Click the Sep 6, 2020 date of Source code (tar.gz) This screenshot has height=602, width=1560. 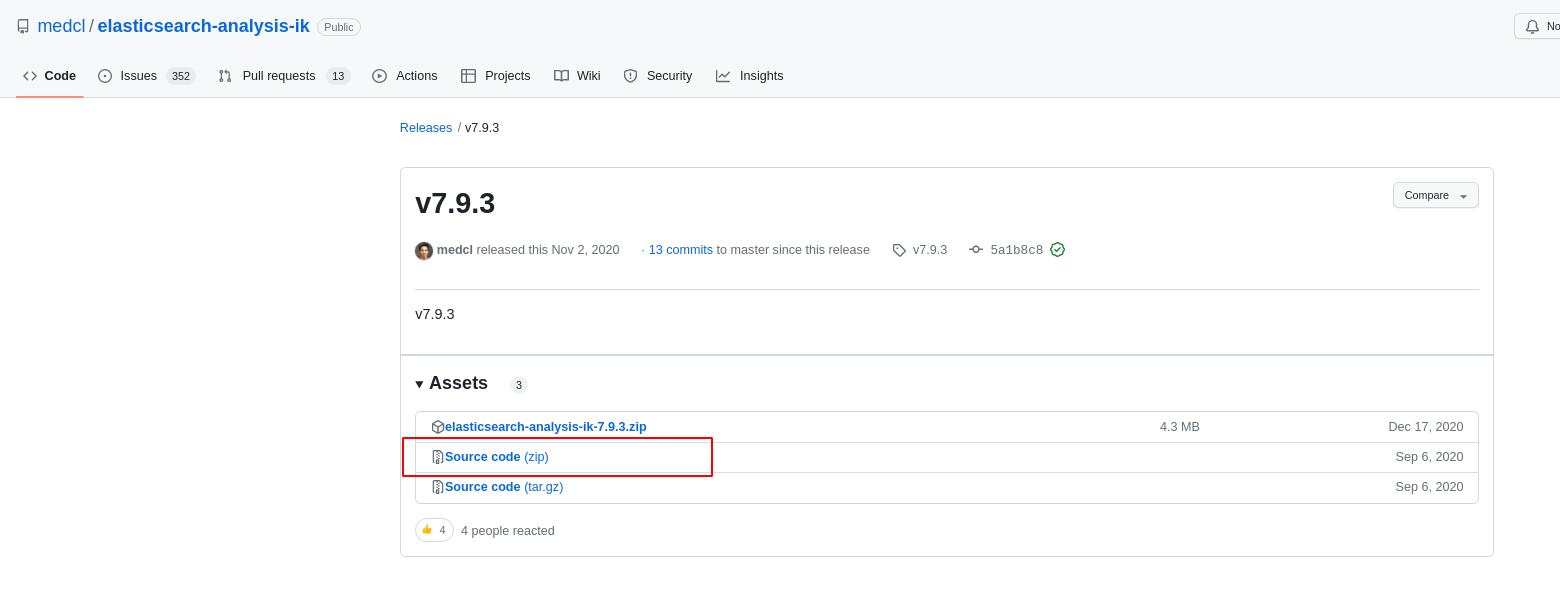click(1429, 487)
